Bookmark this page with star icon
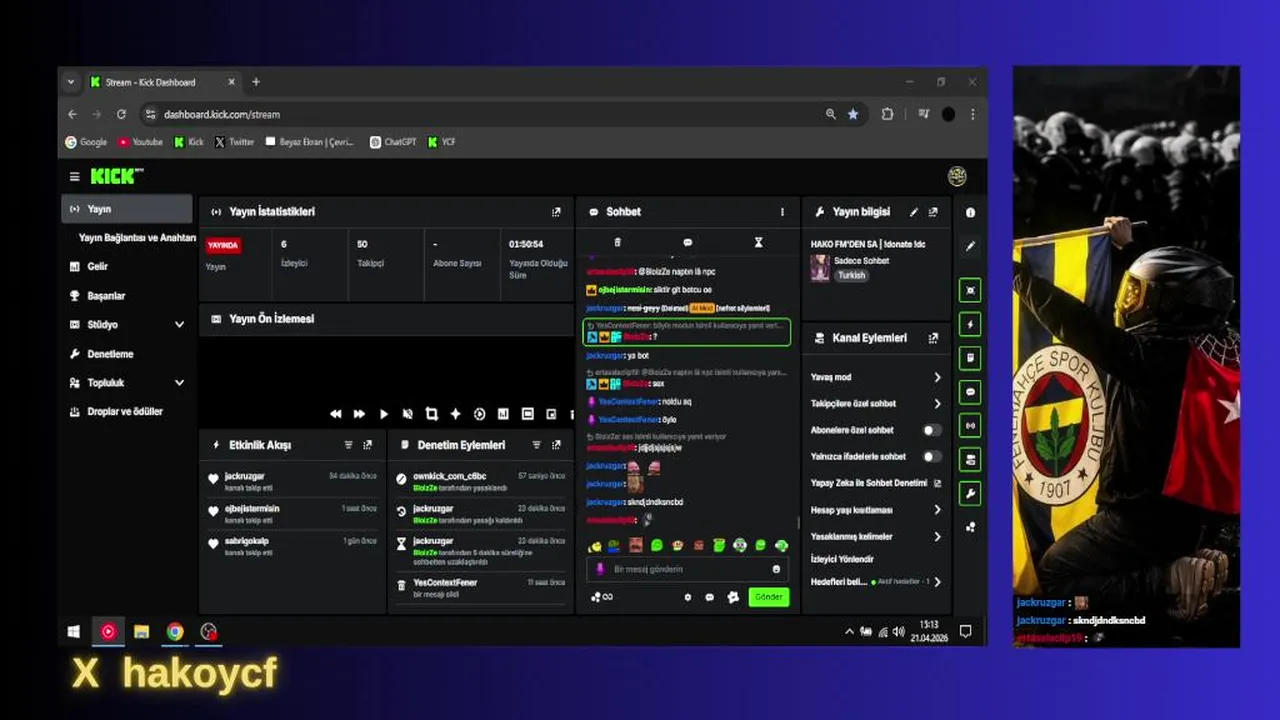Viewport: 1280px width, 720px height. click(x=853, y=114)
